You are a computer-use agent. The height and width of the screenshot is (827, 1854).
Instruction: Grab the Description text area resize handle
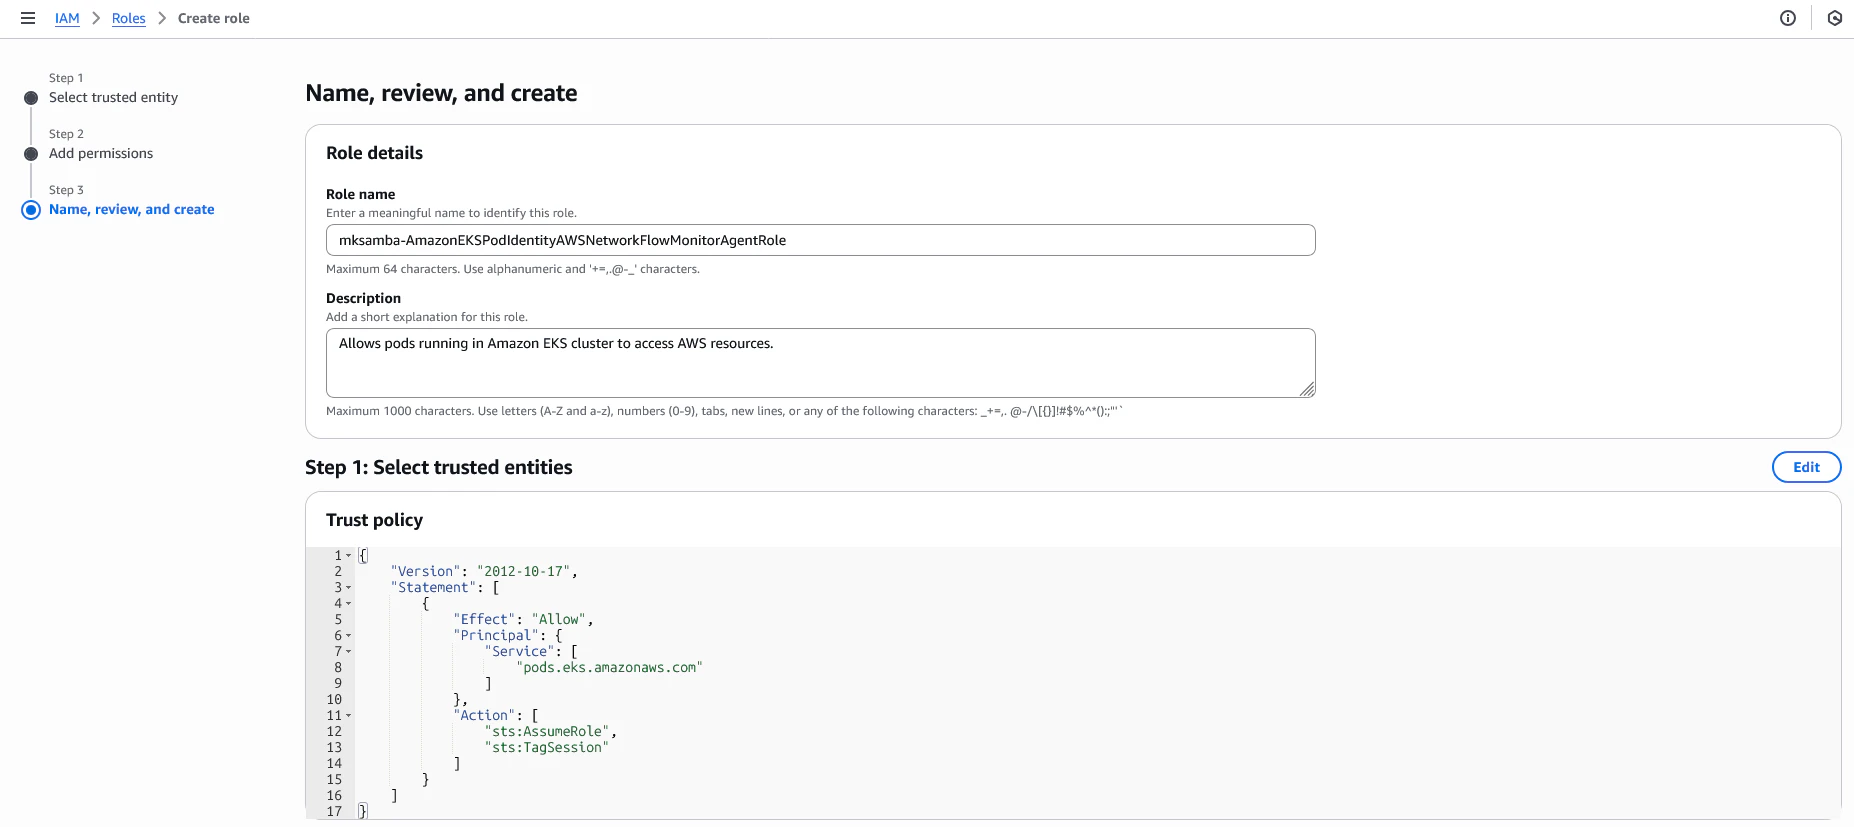point(1307,390)
